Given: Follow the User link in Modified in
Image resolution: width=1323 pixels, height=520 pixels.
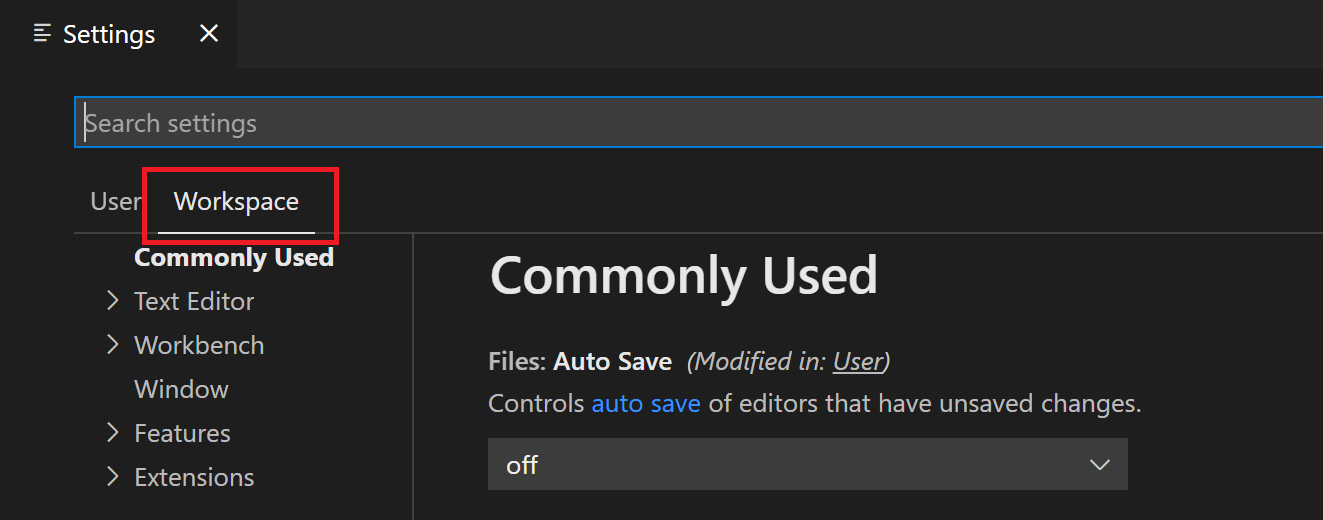Looking at the screenshot, I should (858, 361).
